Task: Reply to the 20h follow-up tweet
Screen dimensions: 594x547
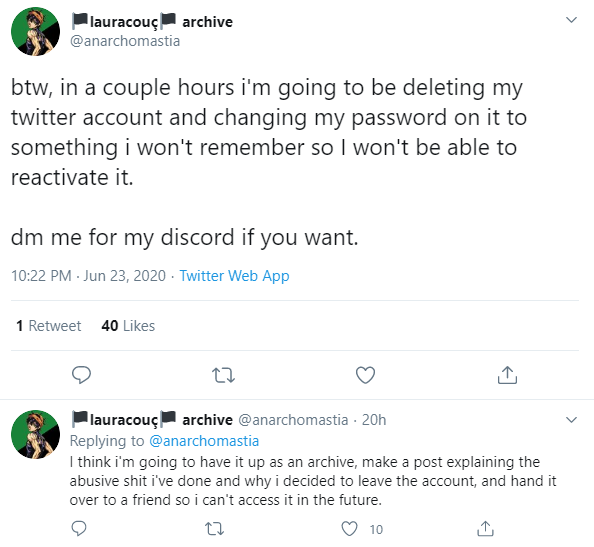Action: 79,528
